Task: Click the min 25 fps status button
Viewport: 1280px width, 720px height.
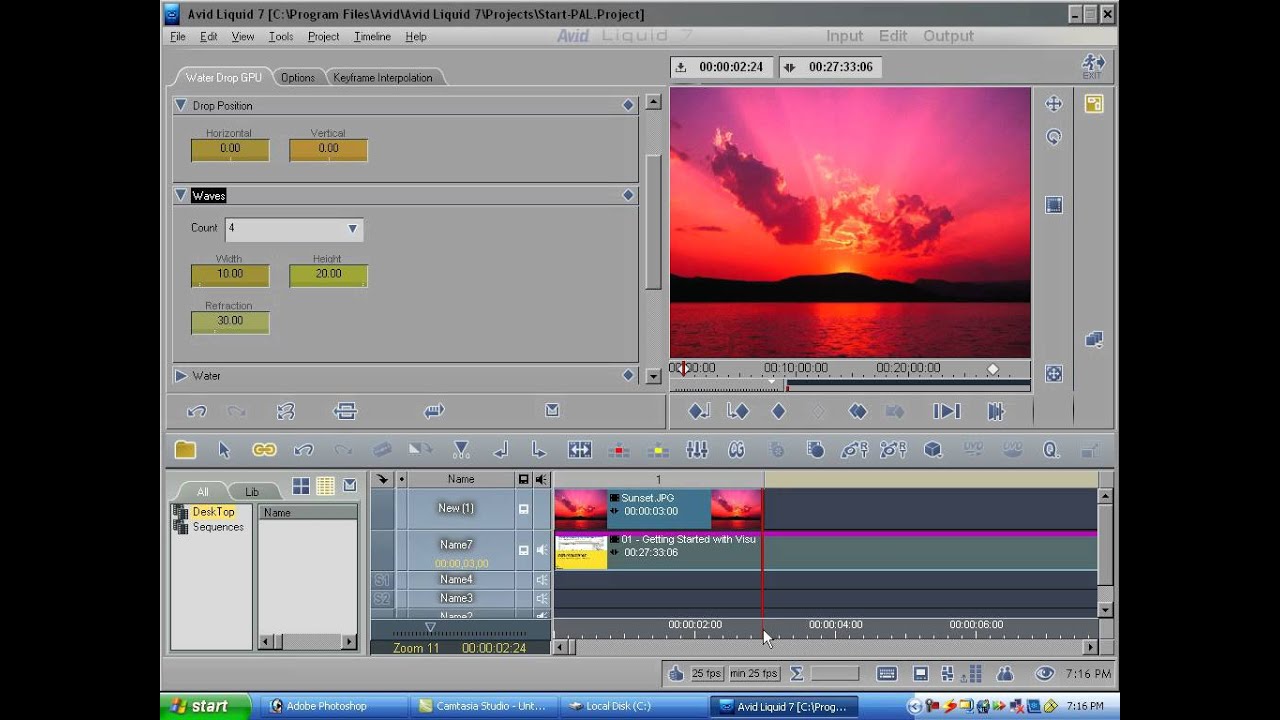Action: [754, 674]
